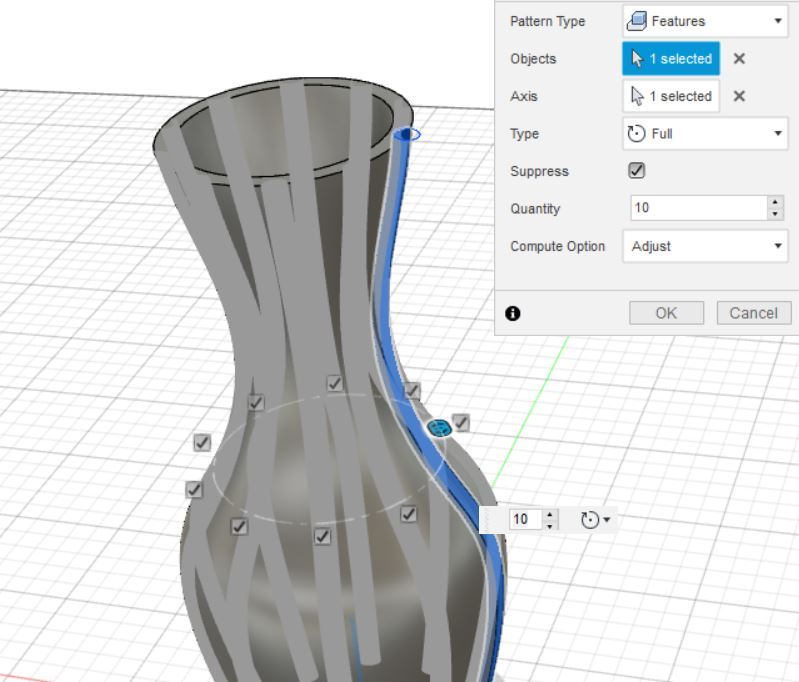Clear the Objects selection with X
The width and height of the screenshot is (799, 682).
(739, 59)
